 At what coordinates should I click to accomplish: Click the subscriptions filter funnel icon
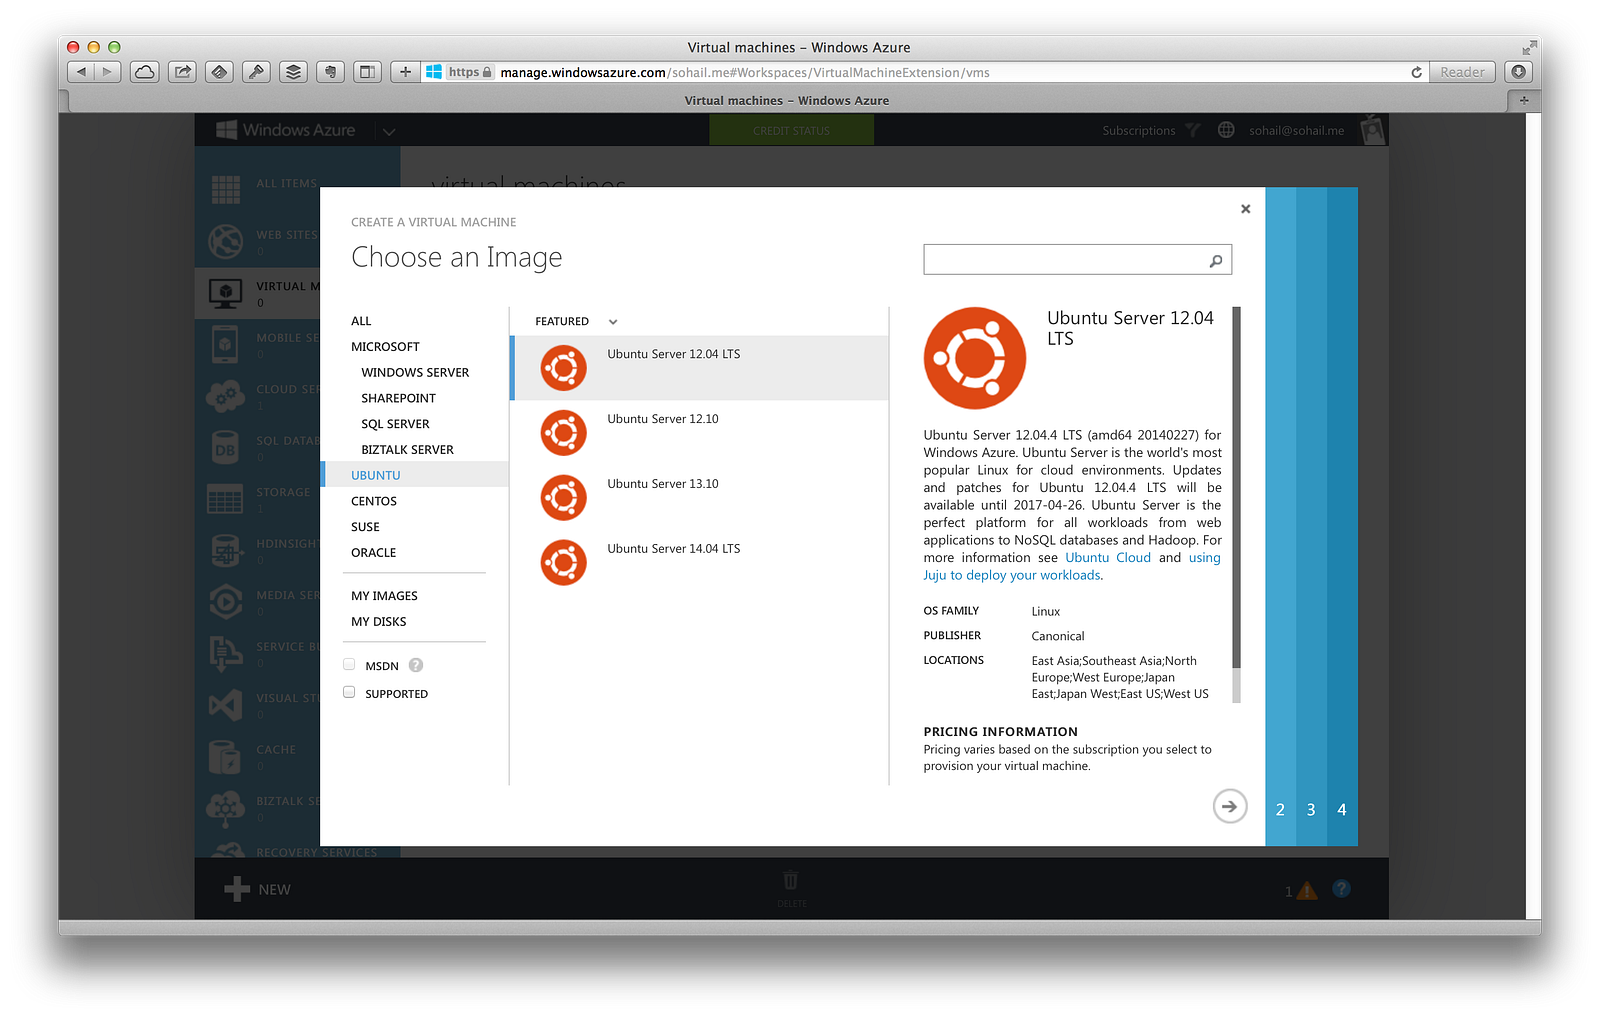coord(1192,130)
